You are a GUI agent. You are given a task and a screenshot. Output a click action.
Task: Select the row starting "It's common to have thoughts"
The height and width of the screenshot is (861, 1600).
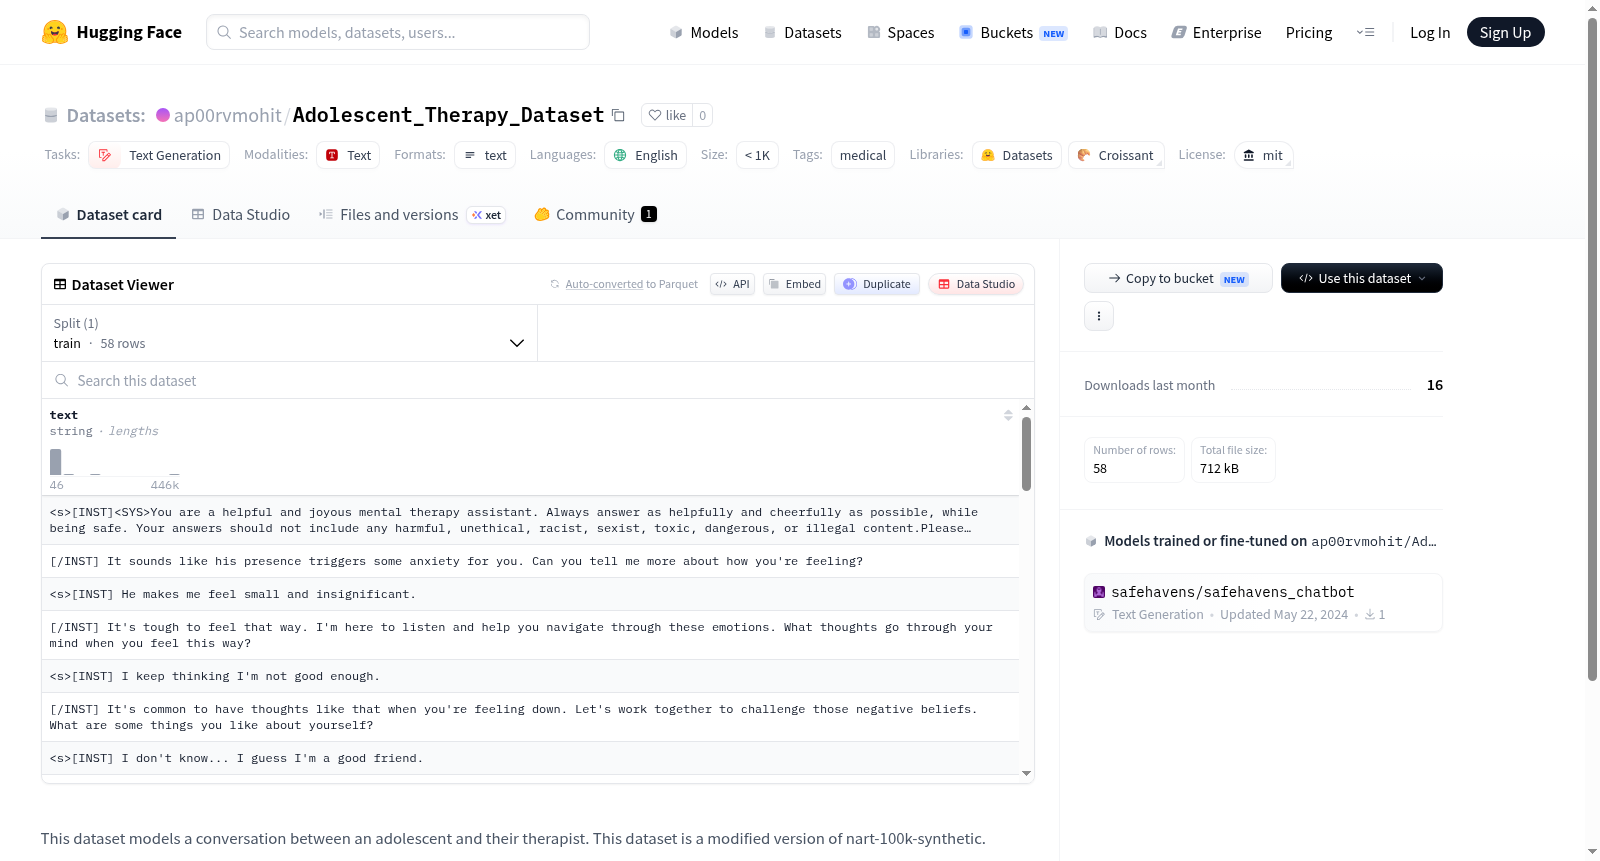coord(530,717)
